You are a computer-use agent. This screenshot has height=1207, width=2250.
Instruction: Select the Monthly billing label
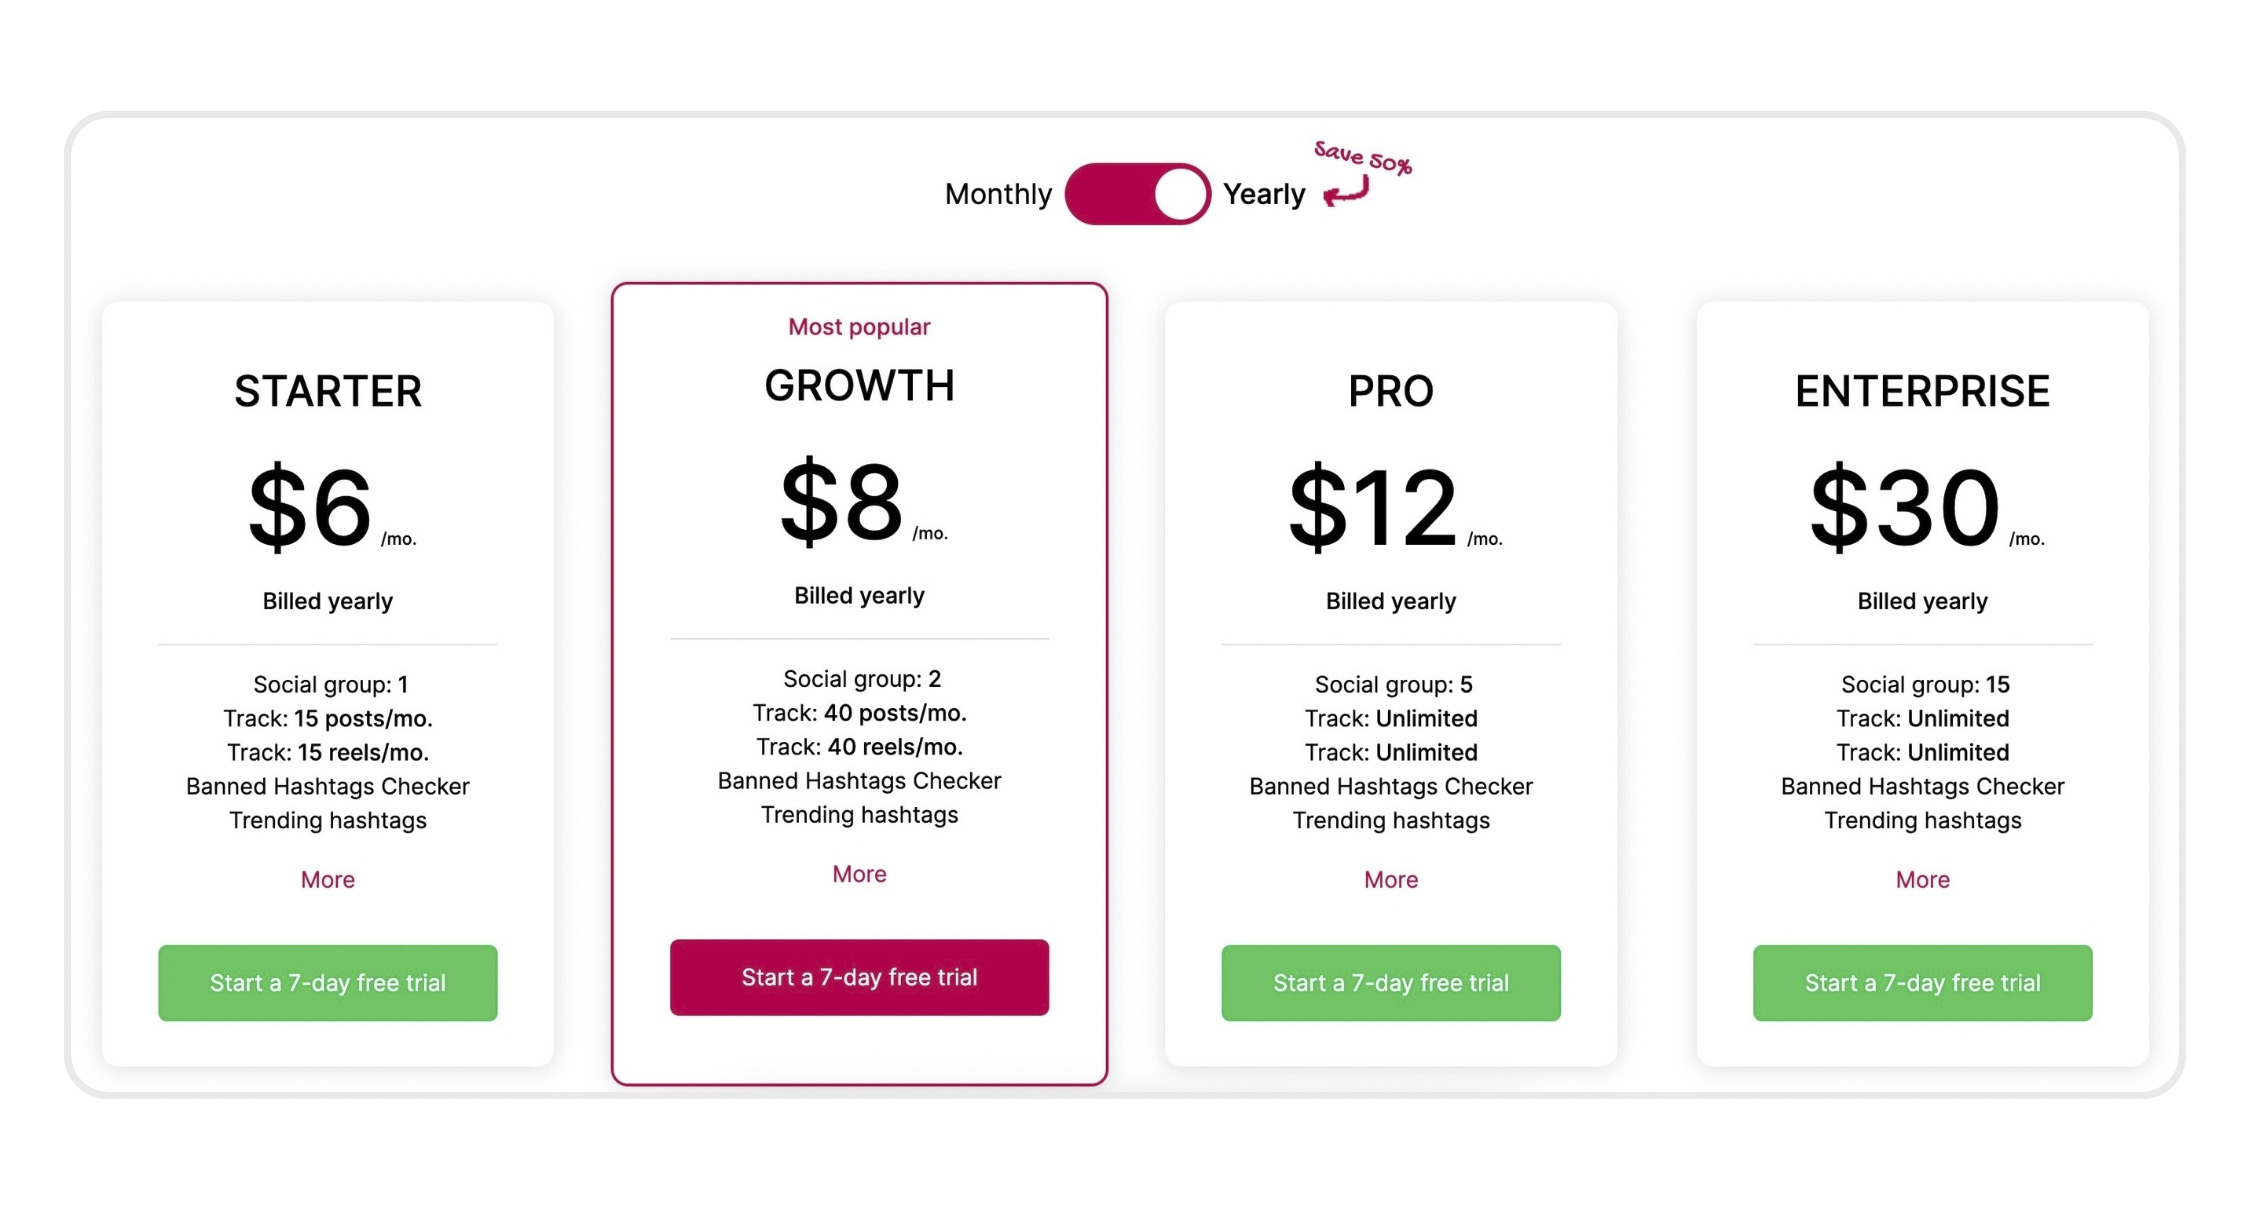point(997,194)
